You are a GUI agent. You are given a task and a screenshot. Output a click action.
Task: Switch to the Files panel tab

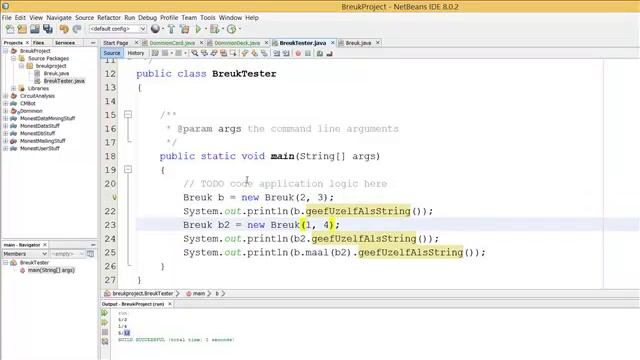[x=39, y=43]
